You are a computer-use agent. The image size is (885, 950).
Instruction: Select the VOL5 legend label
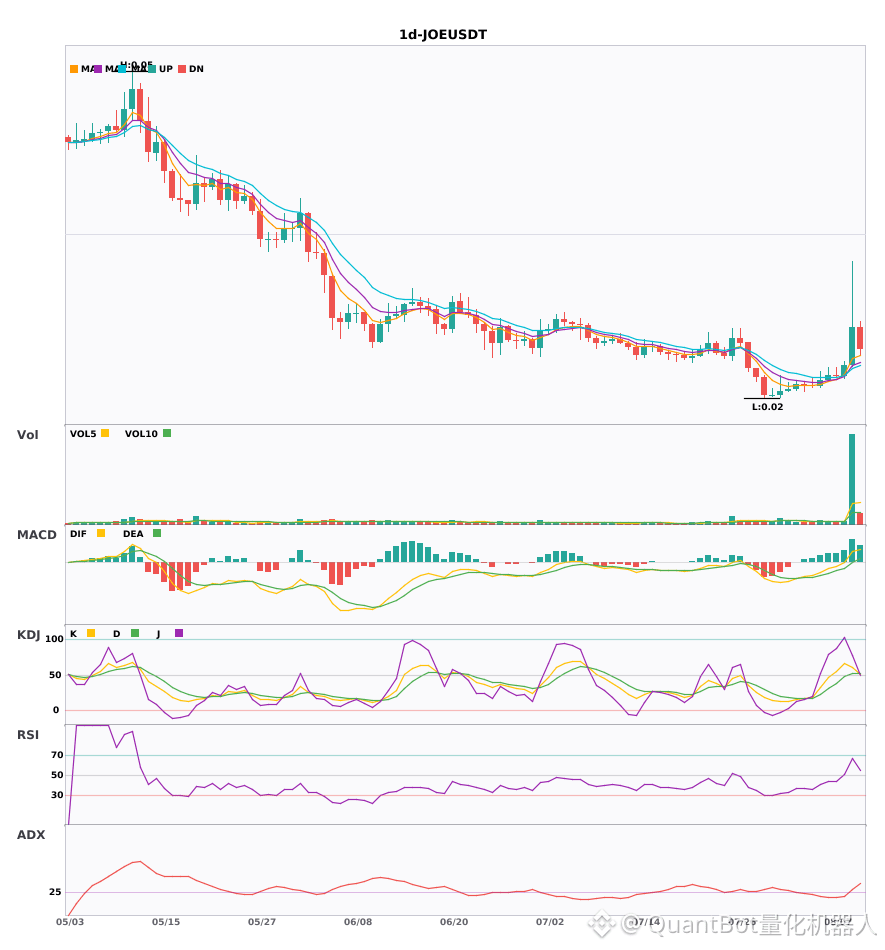click(x=83, y=434)
